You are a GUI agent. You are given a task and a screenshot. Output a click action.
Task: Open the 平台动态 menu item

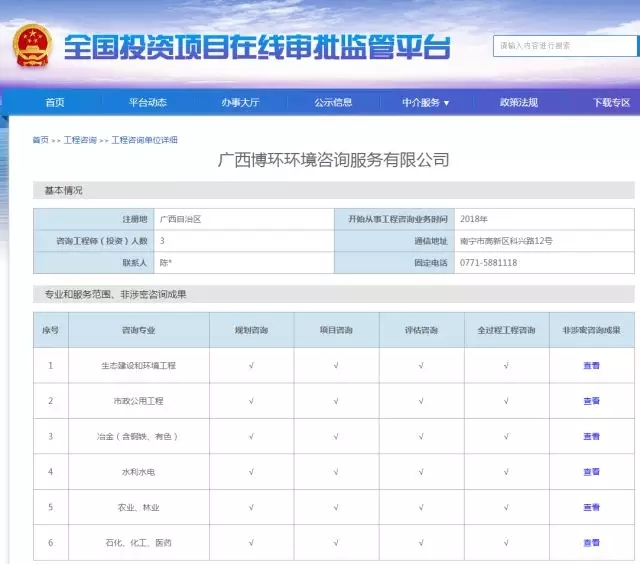click(x=147, y=103)
